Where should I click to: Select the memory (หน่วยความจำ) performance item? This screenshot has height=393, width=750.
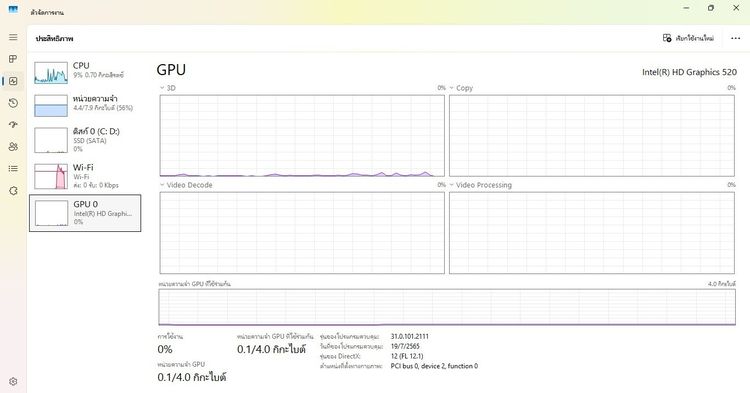pyautogui.click(x=85, y=105)
